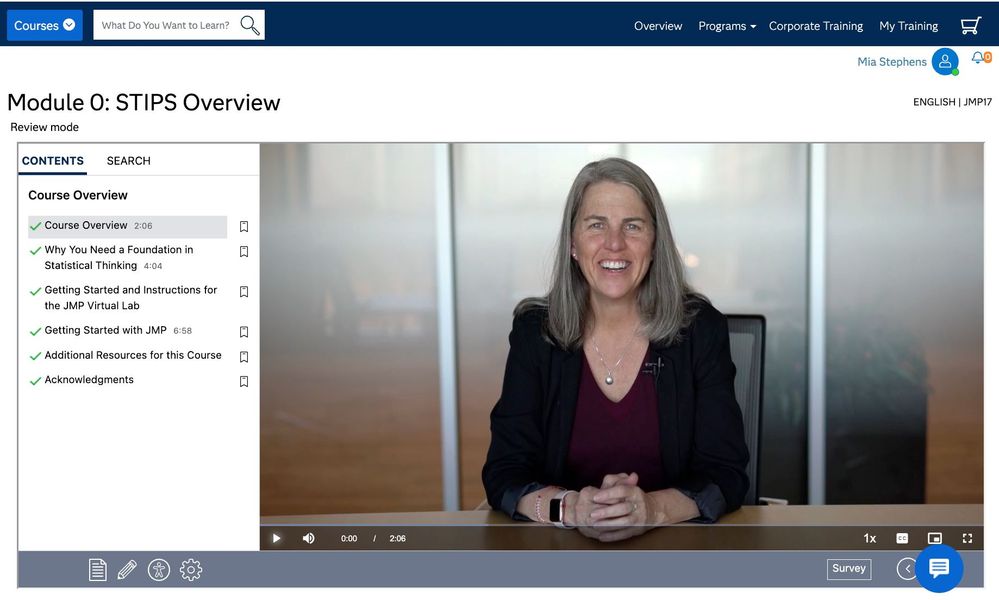Toggle closed captions

[x=902, y=538]
